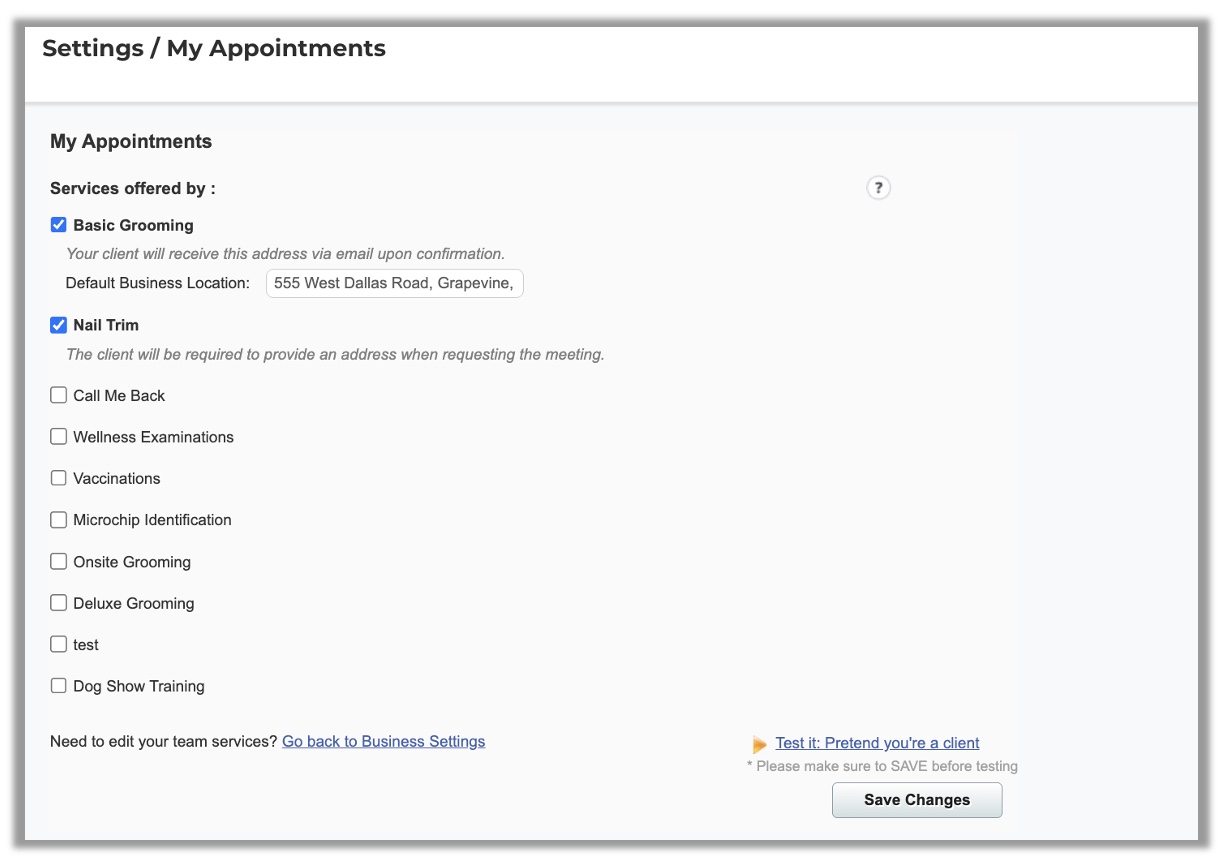
Task: Enable the Call Me Back service
Action: coord(59,395)
